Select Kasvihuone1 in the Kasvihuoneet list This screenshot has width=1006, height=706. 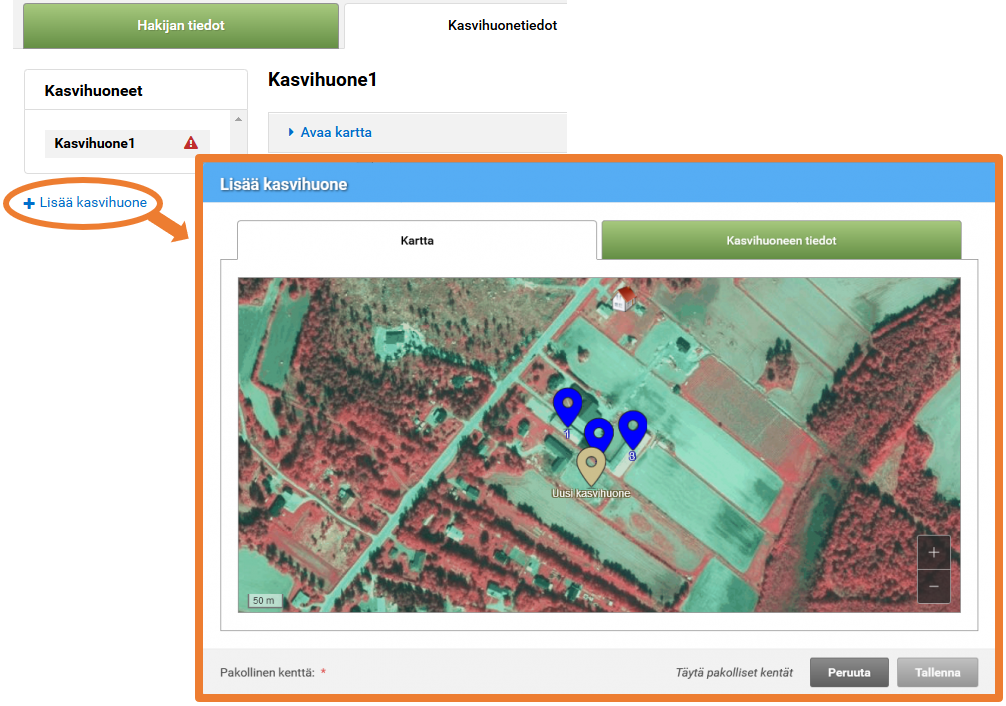pyautogui.click(x=95, y=144)
